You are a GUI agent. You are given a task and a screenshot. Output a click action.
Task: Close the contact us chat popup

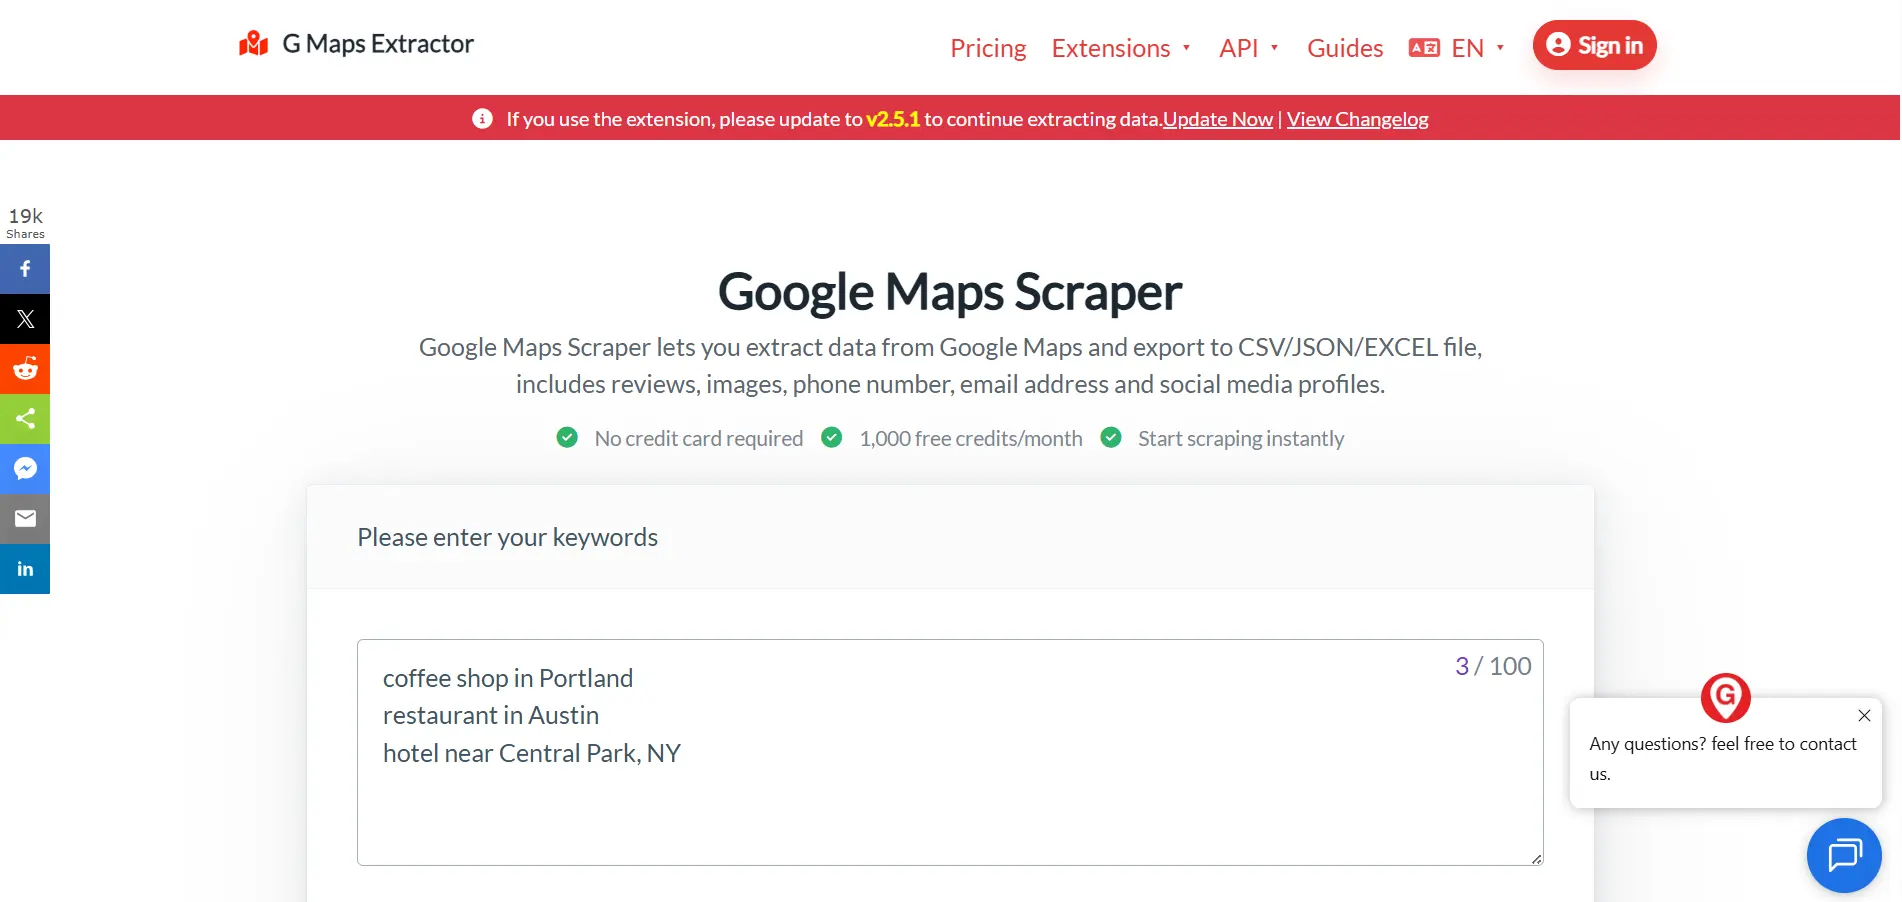coord(1864,715)
